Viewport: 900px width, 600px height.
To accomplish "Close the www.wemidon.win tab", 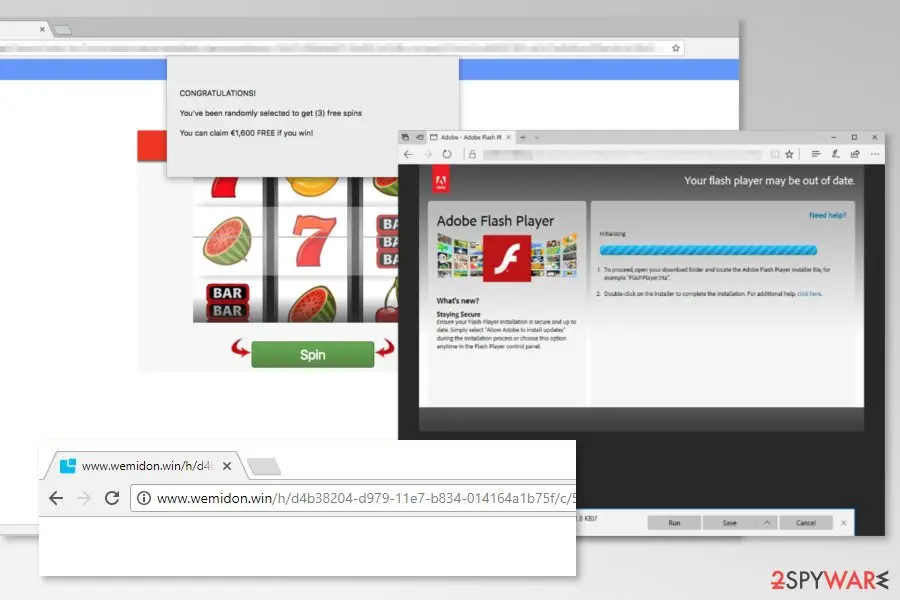I will tap(227, 466).
